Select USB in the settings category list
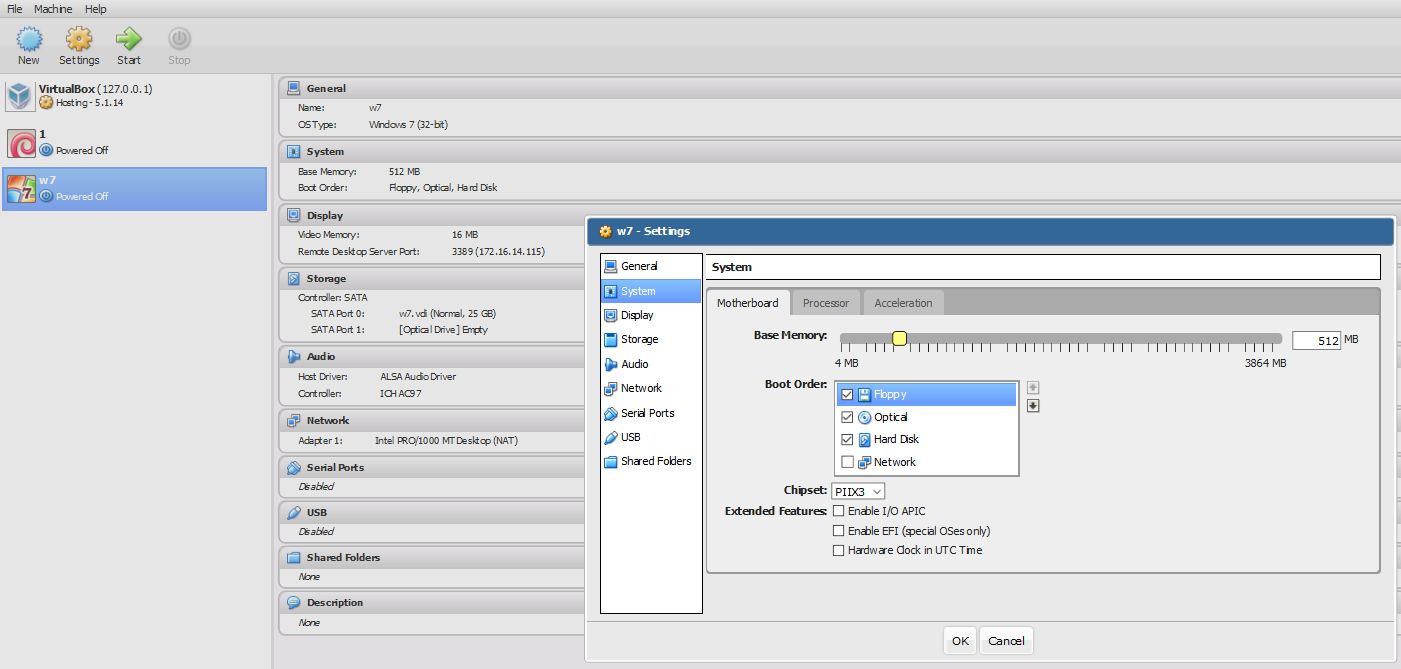Screen dimensions: 1401x669 (651, 437)
